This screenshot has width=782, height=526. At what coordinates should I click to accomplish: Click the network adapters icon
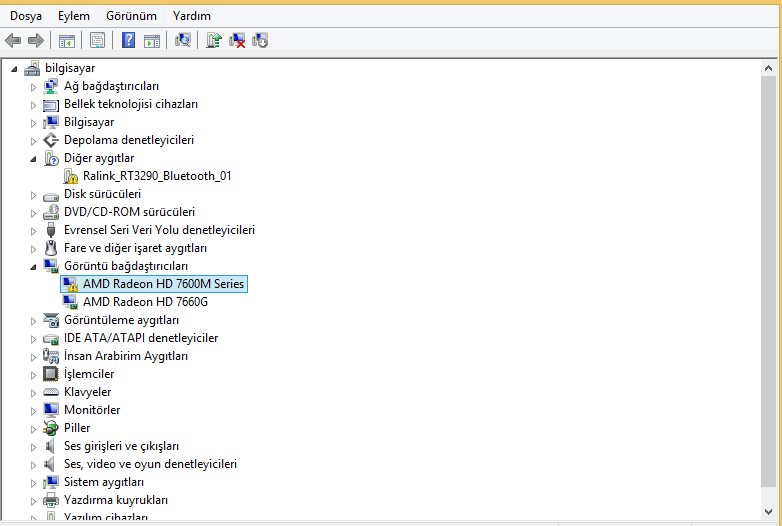(x=50, y=86)
